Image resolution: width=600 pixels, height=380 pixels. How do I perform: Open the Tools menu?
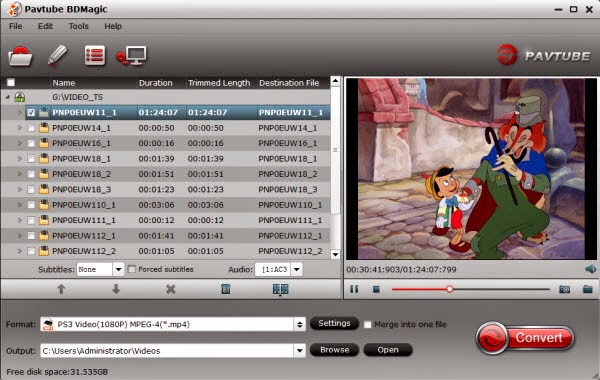(78, 26)
